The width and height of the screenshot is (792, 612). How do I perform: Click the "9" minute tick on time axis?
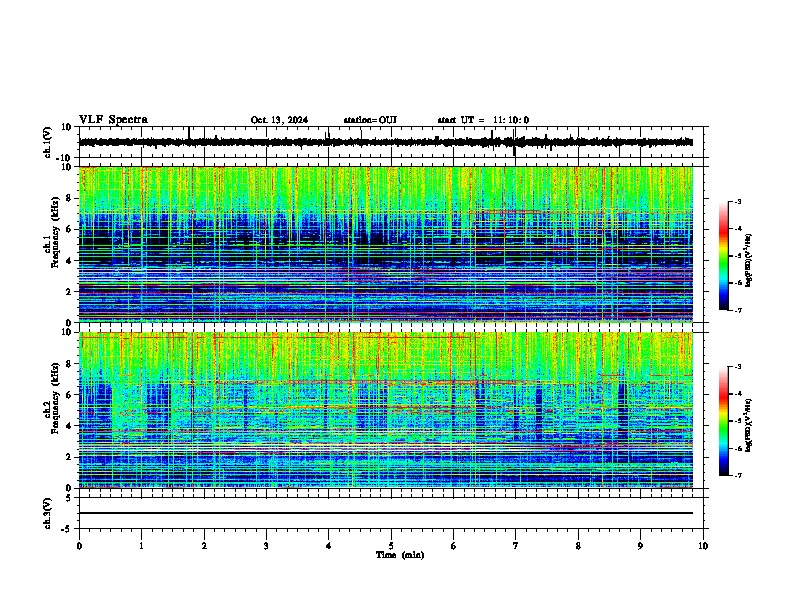(640, 546)
